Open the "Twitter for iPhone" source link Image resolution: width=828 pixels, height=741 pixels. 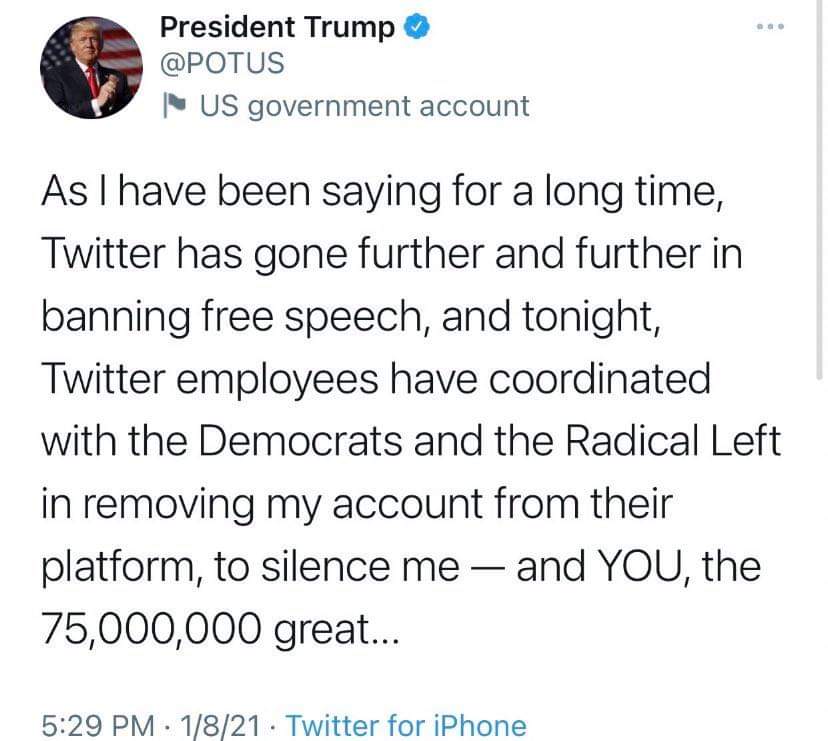[x=405, y=725]
